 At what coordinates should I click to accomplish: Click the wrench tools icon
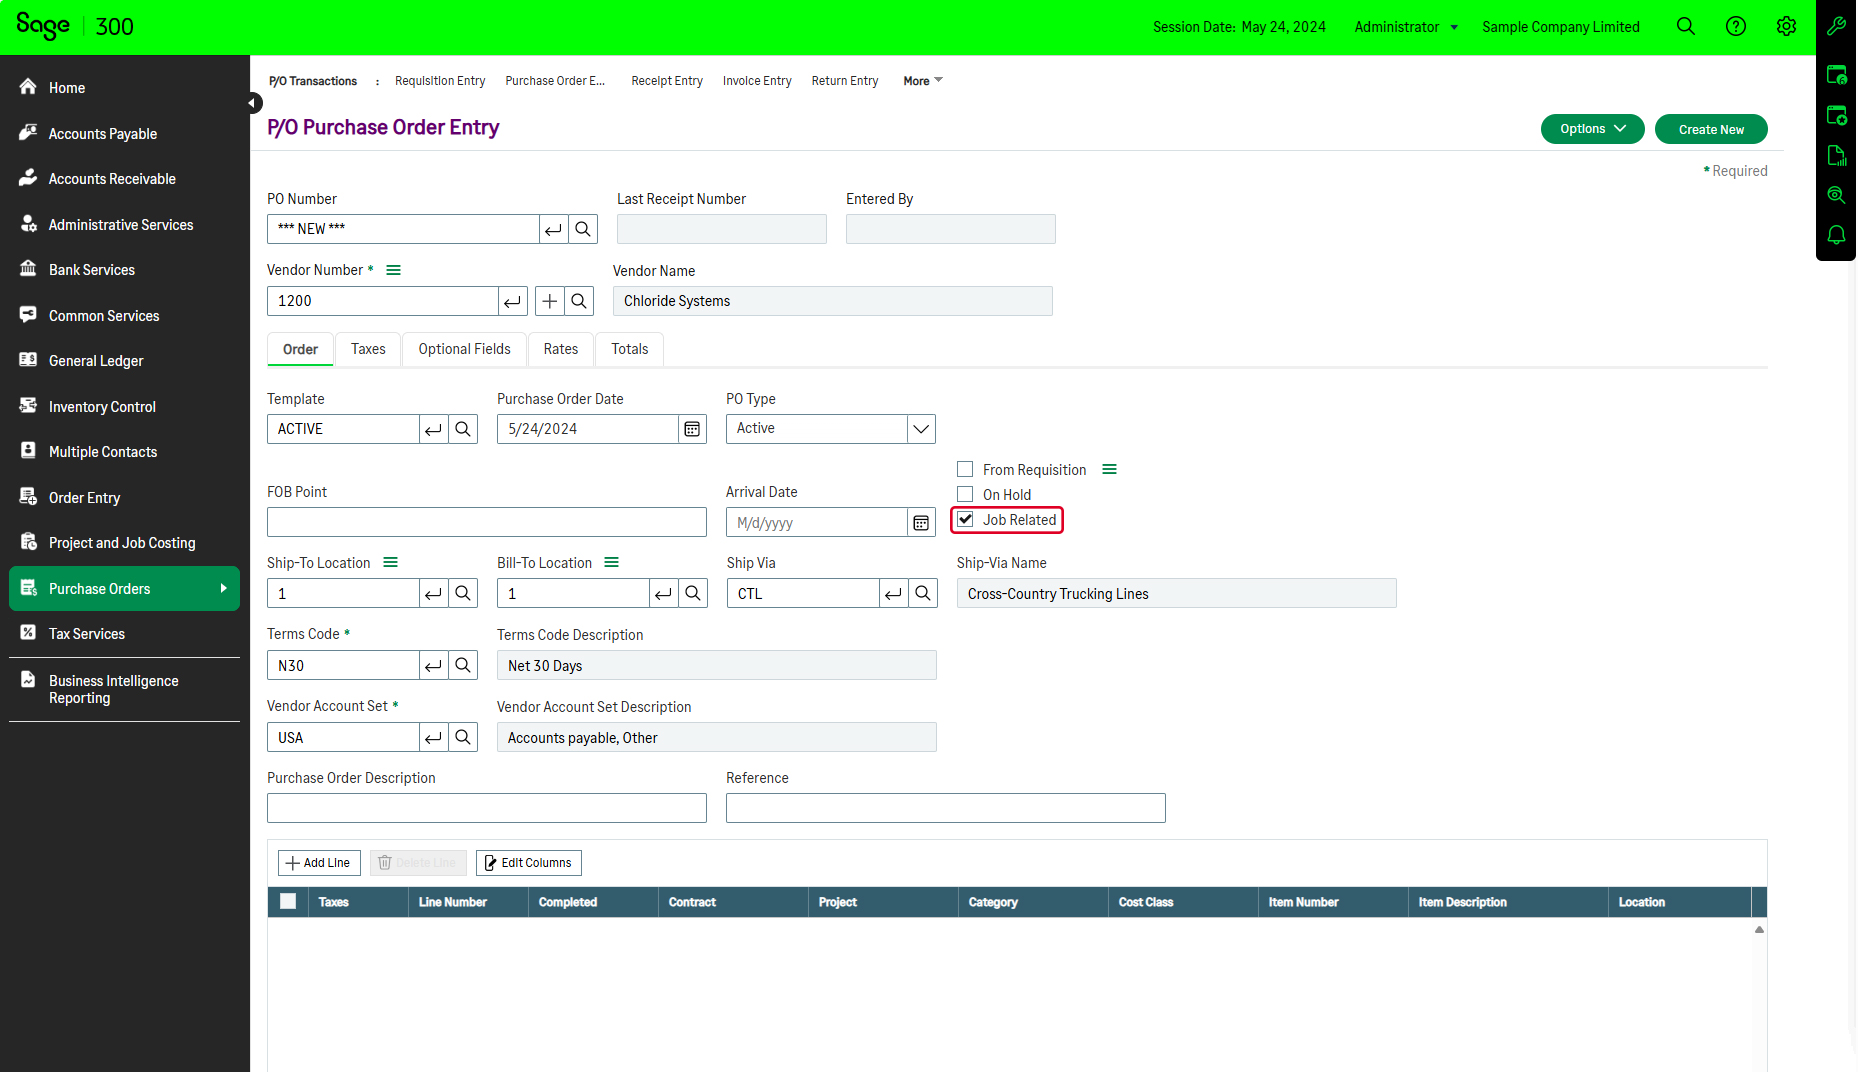pos(1836,27)
